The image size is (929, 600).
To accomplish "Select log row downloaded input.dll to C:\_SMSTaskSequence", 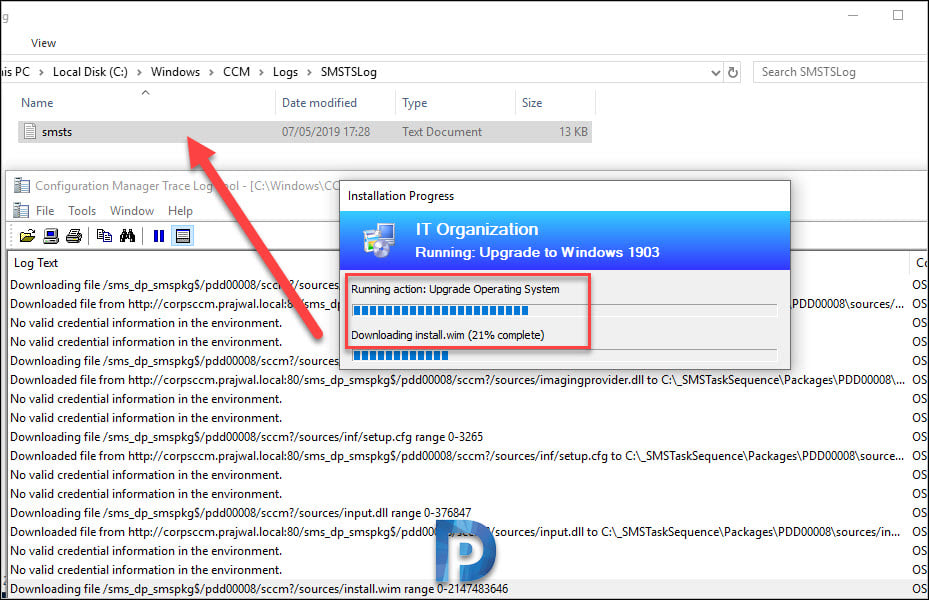I will 457,532.
